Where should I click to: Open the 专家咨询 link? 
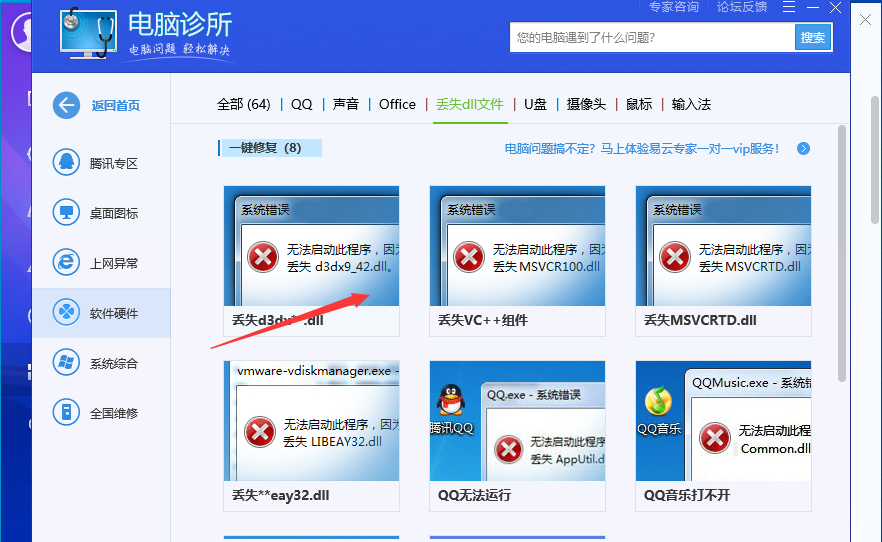673,7
